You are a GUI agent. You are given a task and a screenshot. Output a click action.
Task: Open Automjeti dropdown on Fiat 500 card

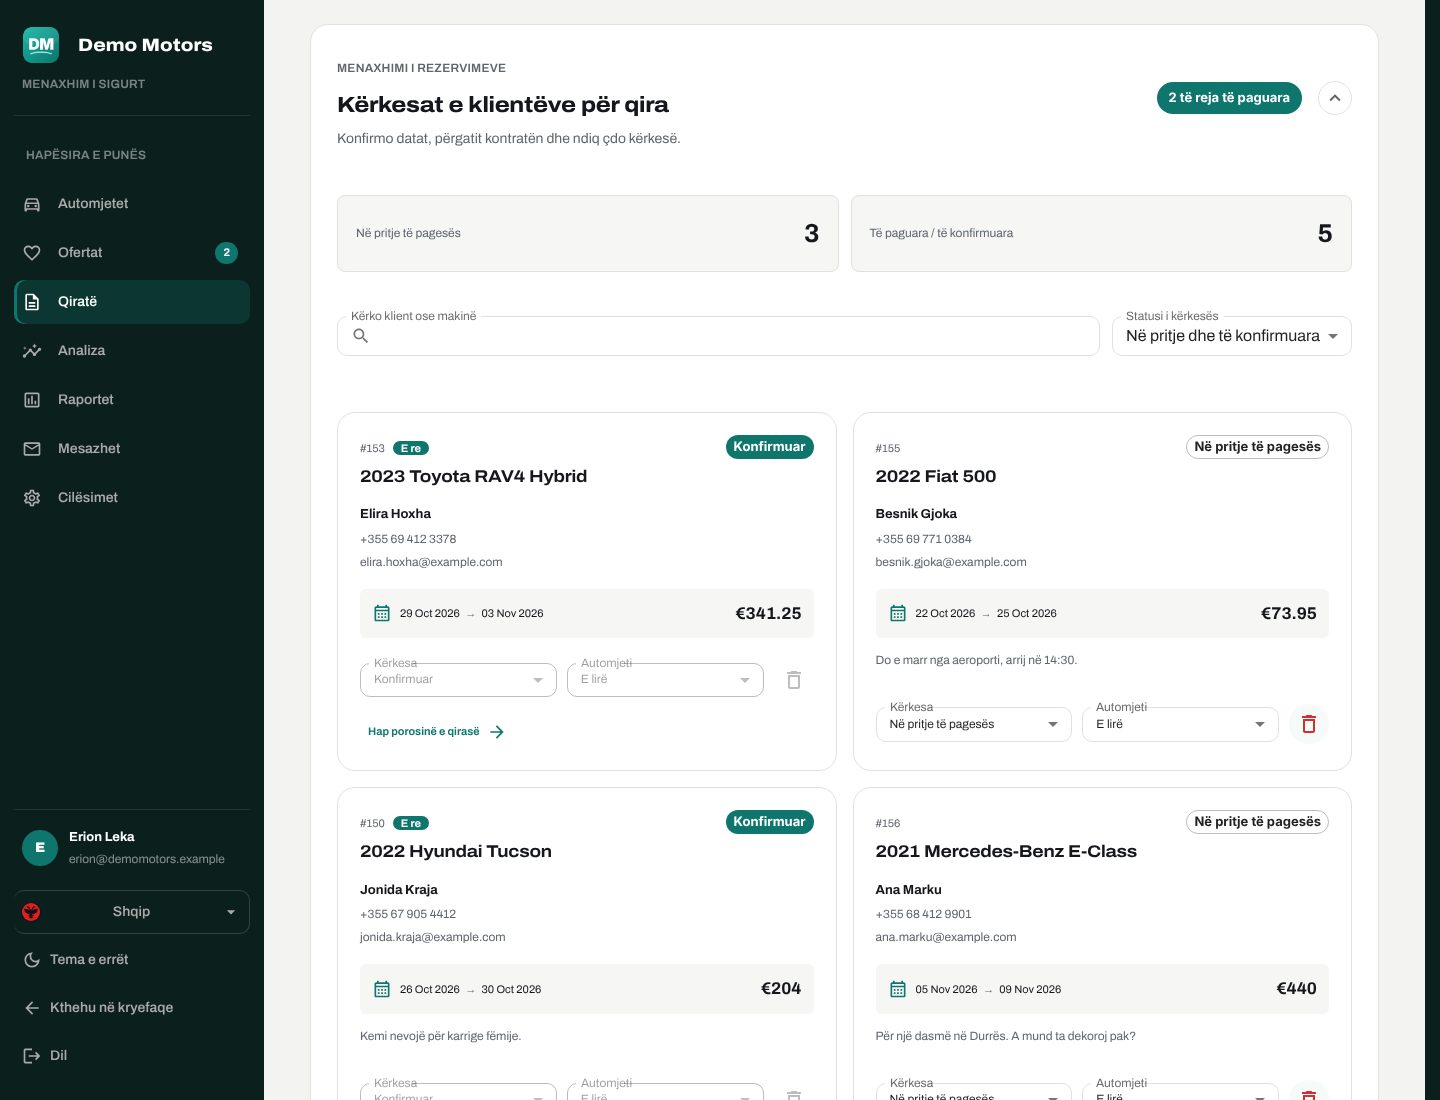point(1180,724)
